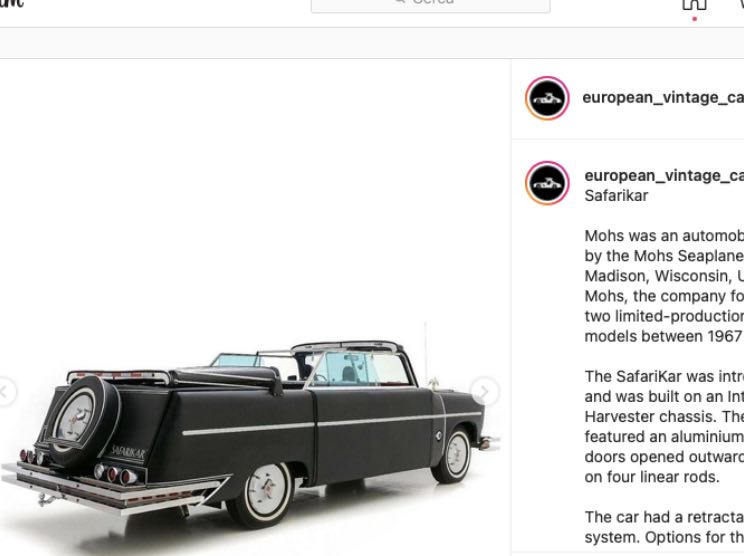The width and height of the screenshot is (744, 556).
Task: Click the Safarikar caption title text
Action: [x=616, y=195]
